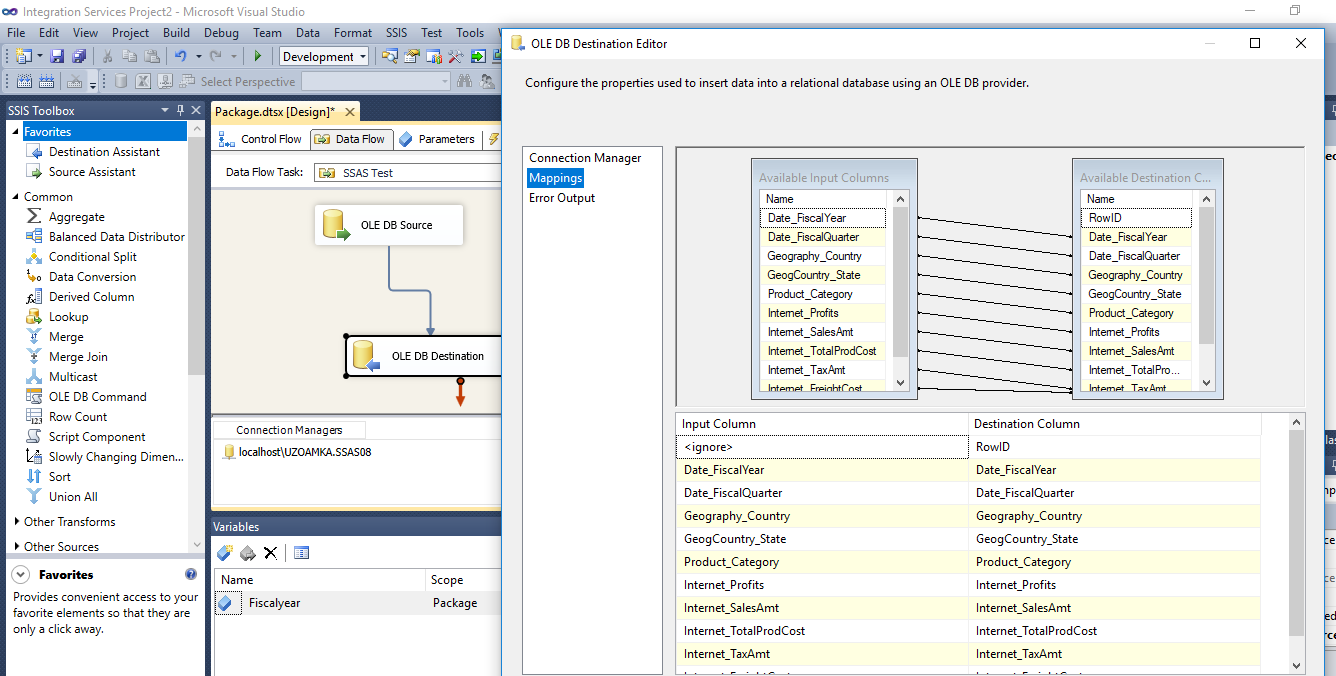Pick the Lookup transform
Image resolution: width=1336 pixels, height=676 pixels.
68,317
